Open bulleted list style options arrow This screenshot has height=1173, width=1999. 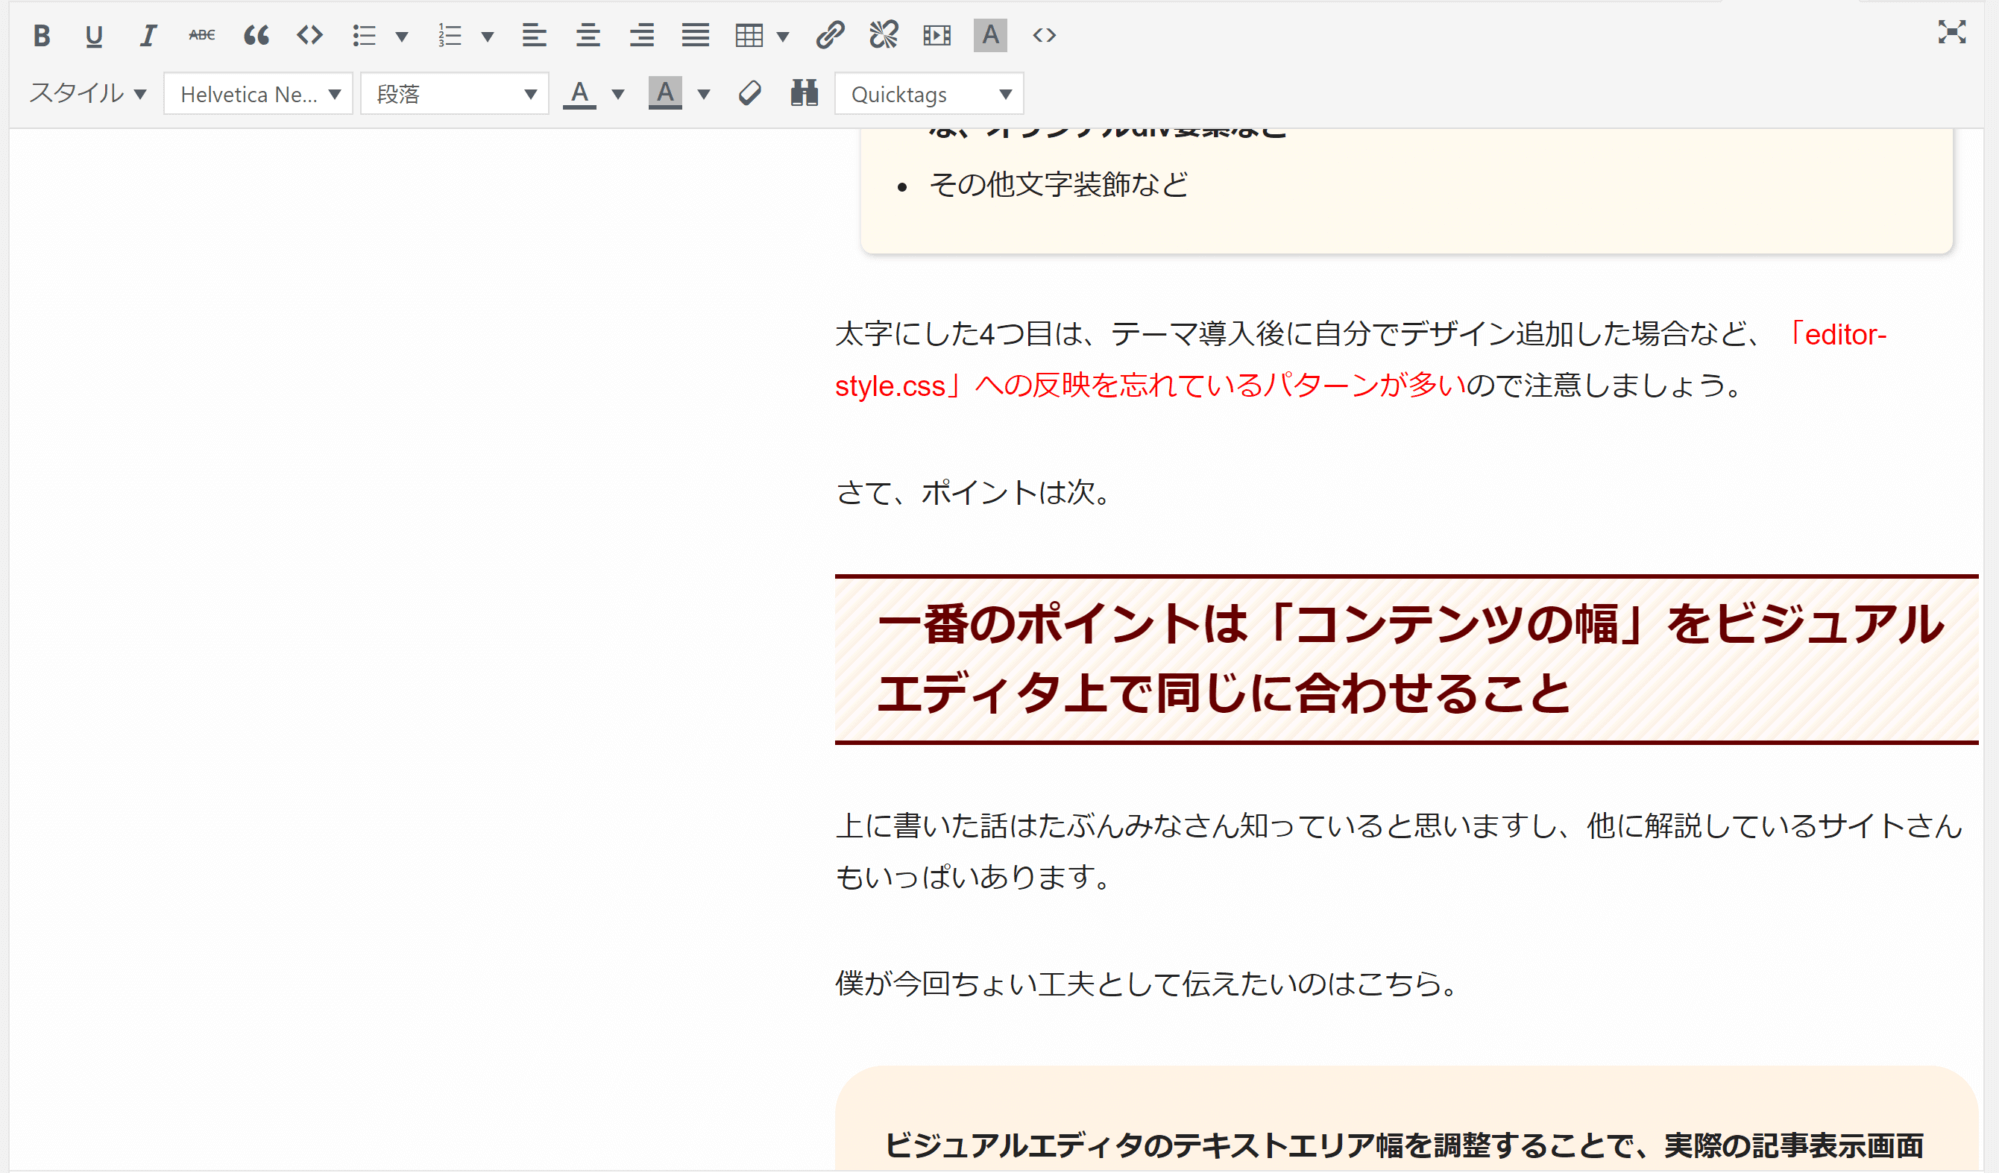(402, 37)
